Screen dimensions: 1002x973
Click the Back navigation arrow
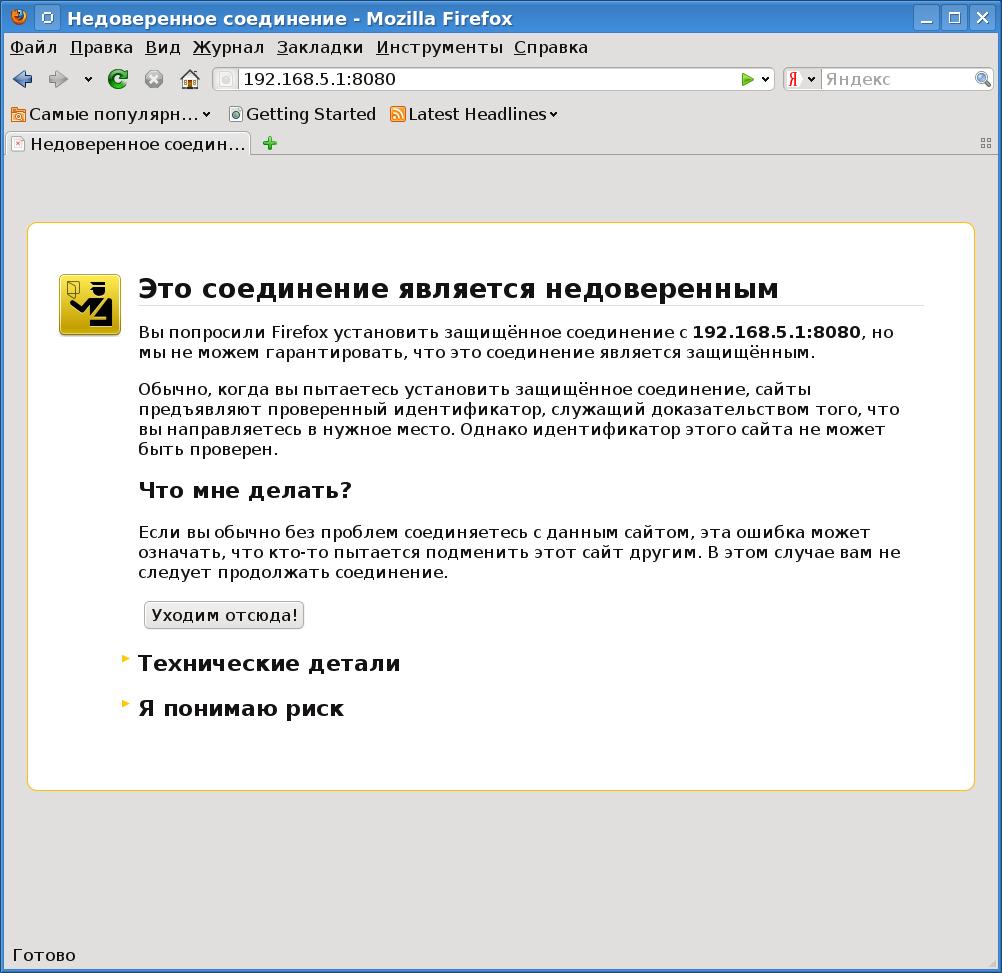pos(23,79)
